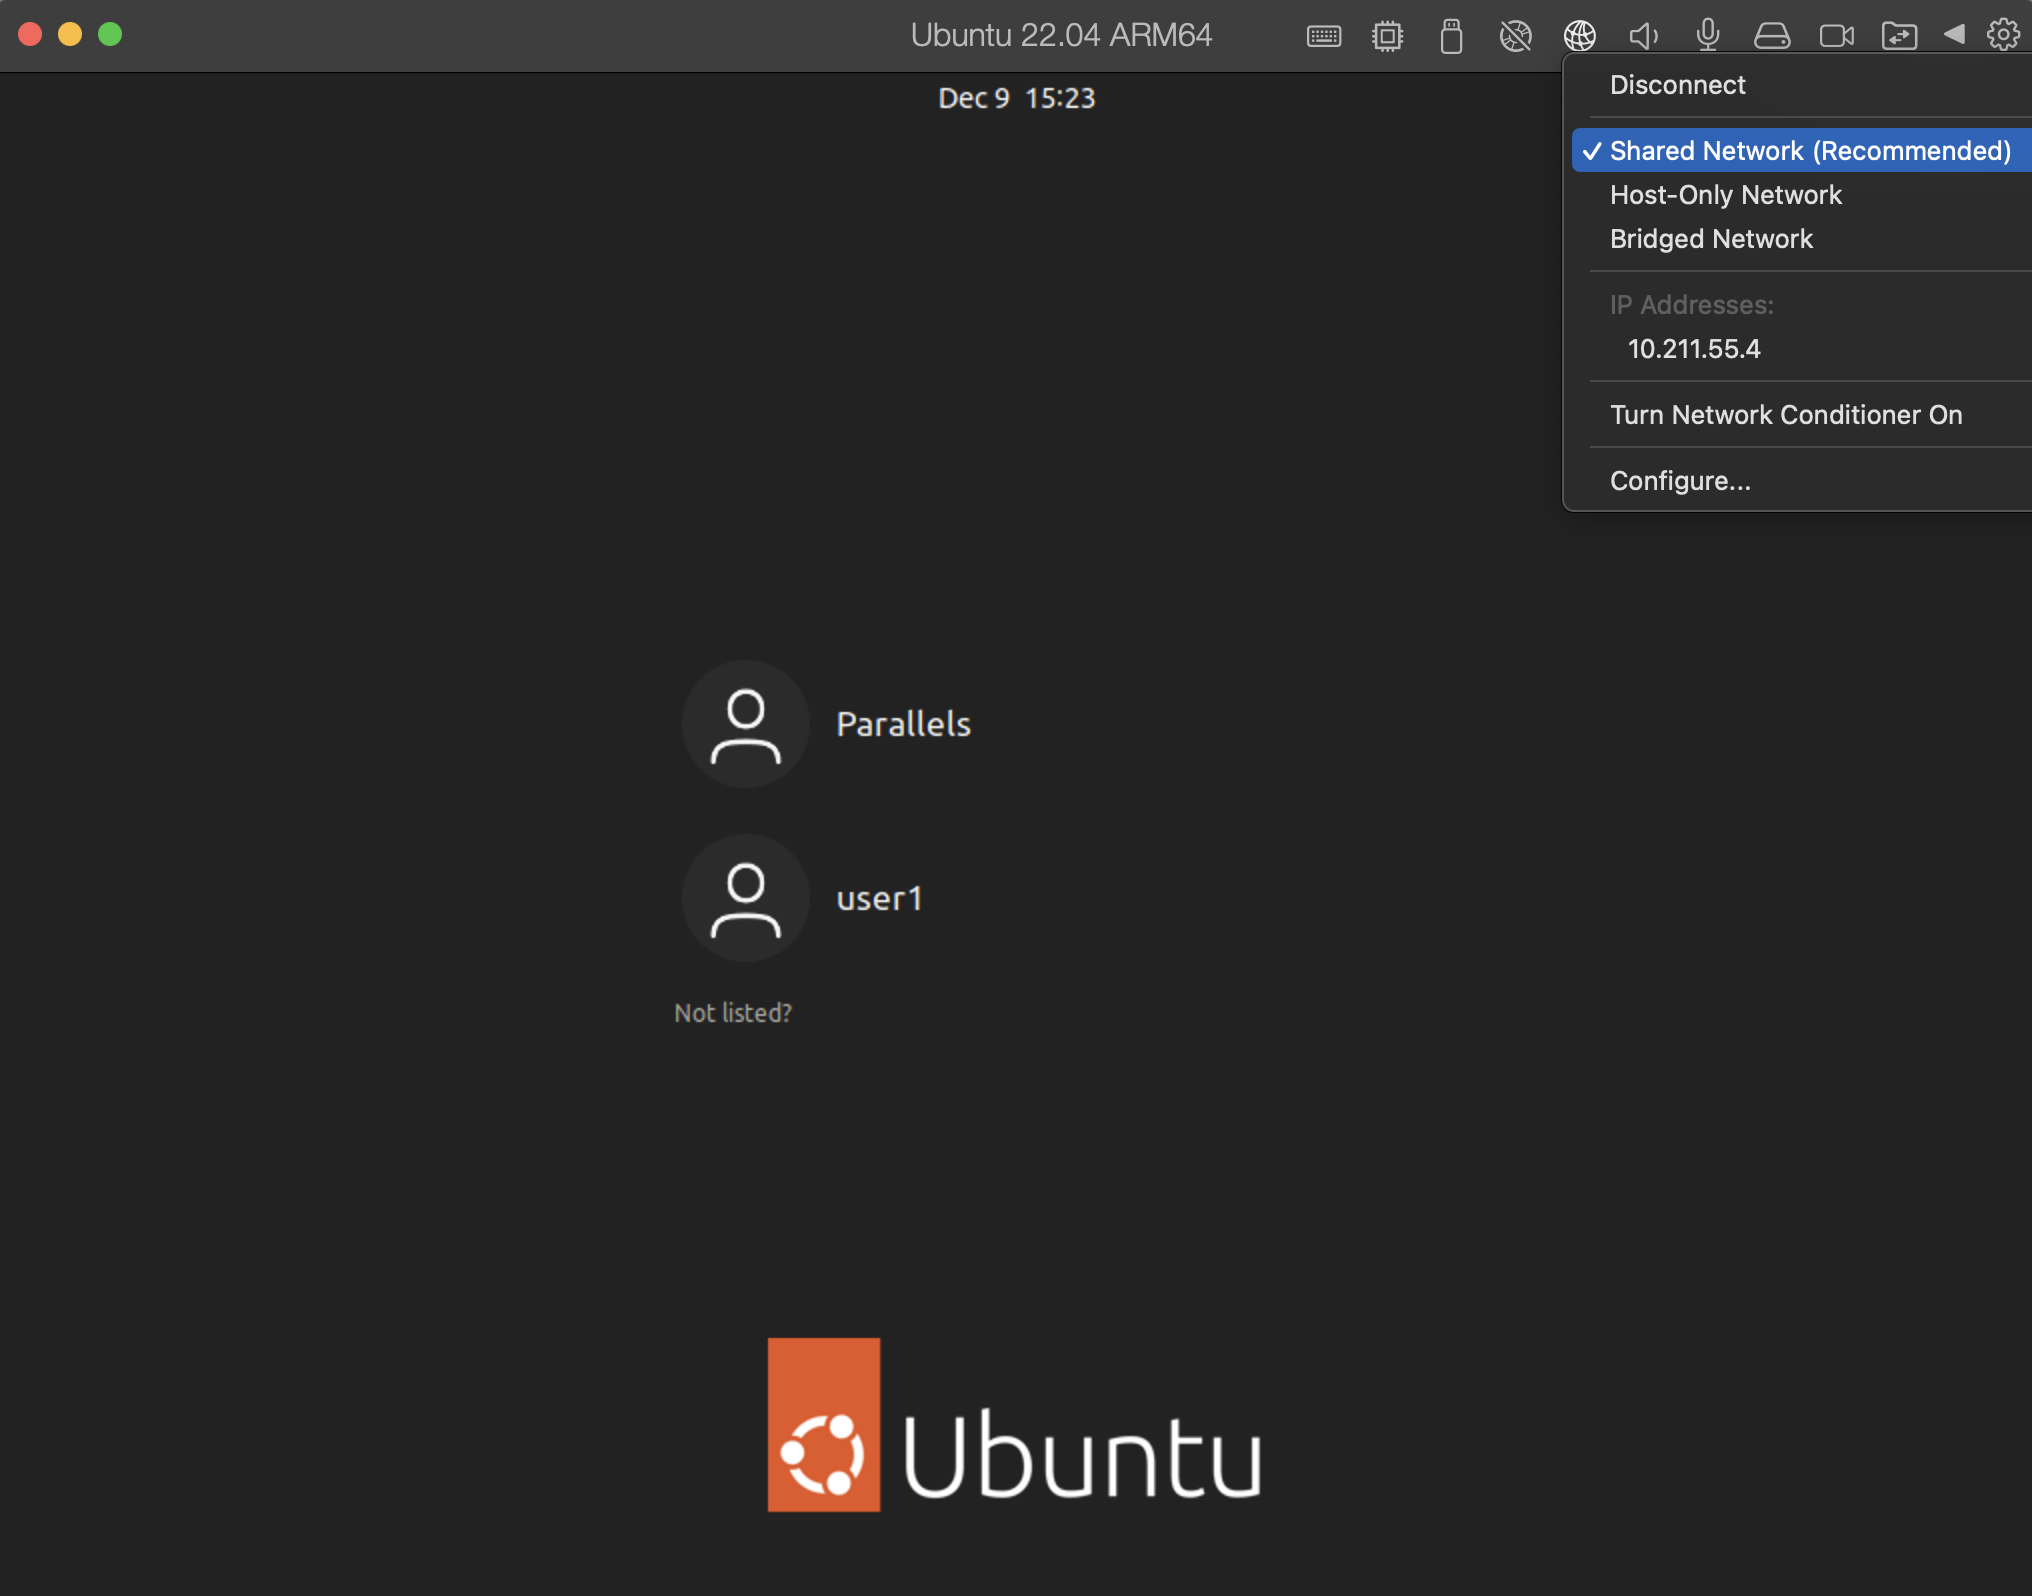
Task: Click the microphone icon in toolbar
Action: tap(1712, 33)
